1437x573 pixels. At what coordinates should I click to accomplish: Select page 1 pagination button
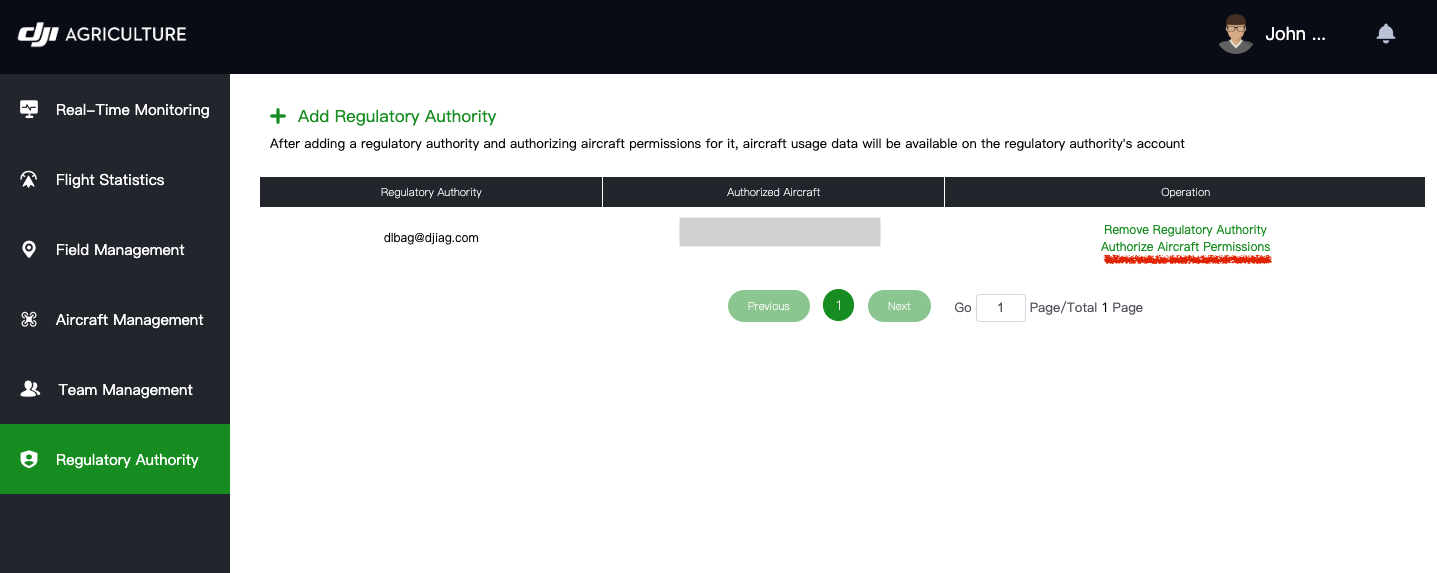pyautogui.click(x=838, y=306)
